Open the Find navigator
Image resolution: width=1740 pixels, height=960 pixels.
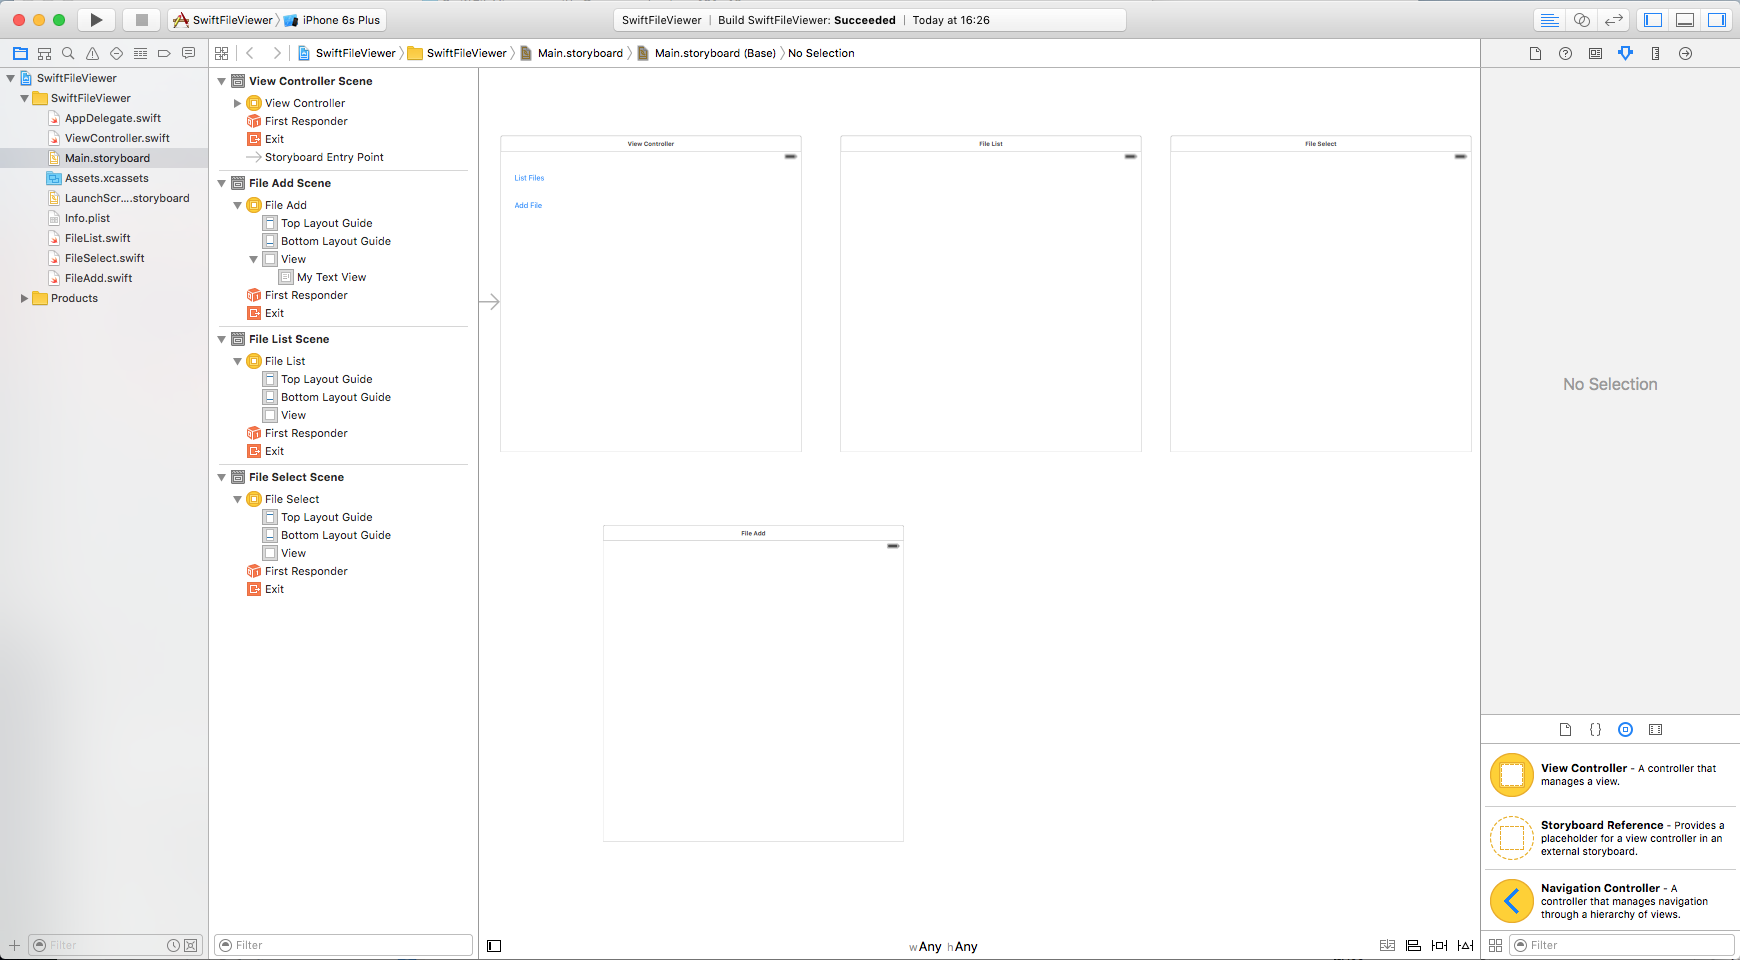tap(68, 54)
